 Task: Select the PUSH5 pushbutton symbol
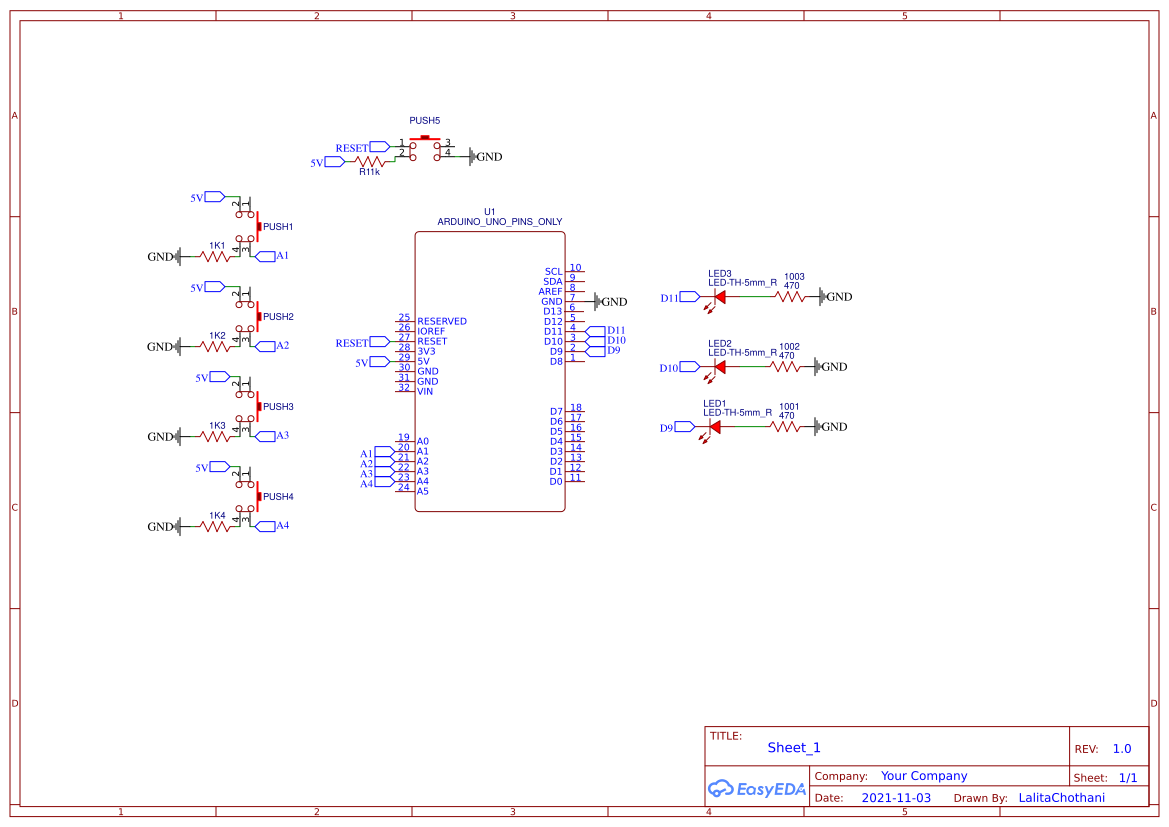(424, 146)
